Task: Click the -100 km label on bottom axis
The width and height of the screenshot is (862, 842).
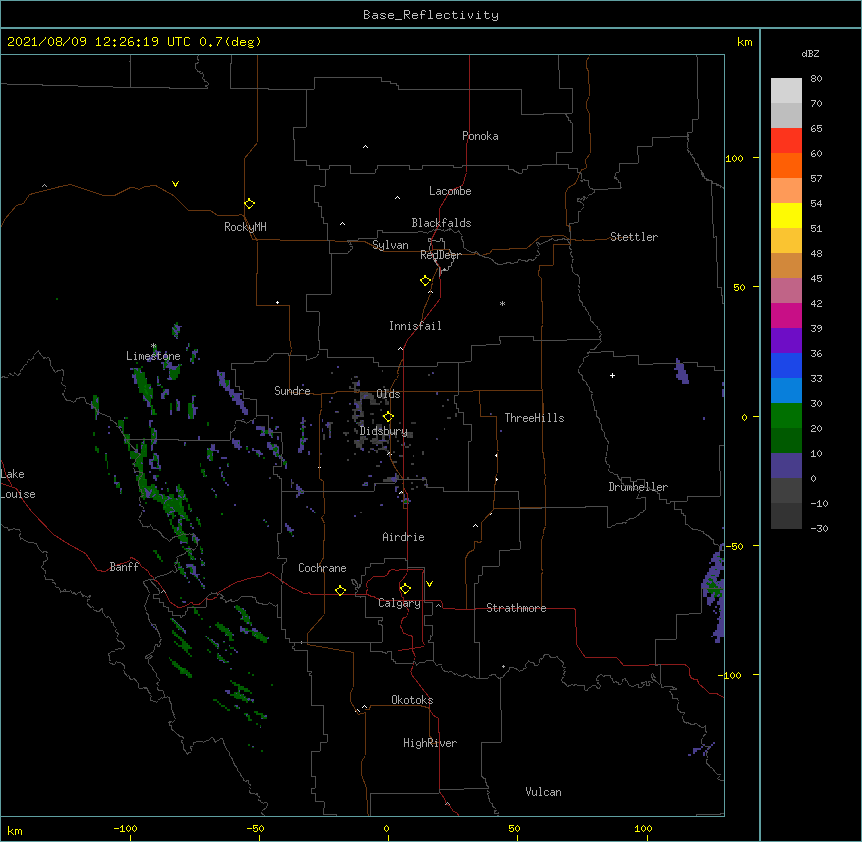Action: (125, 828)
